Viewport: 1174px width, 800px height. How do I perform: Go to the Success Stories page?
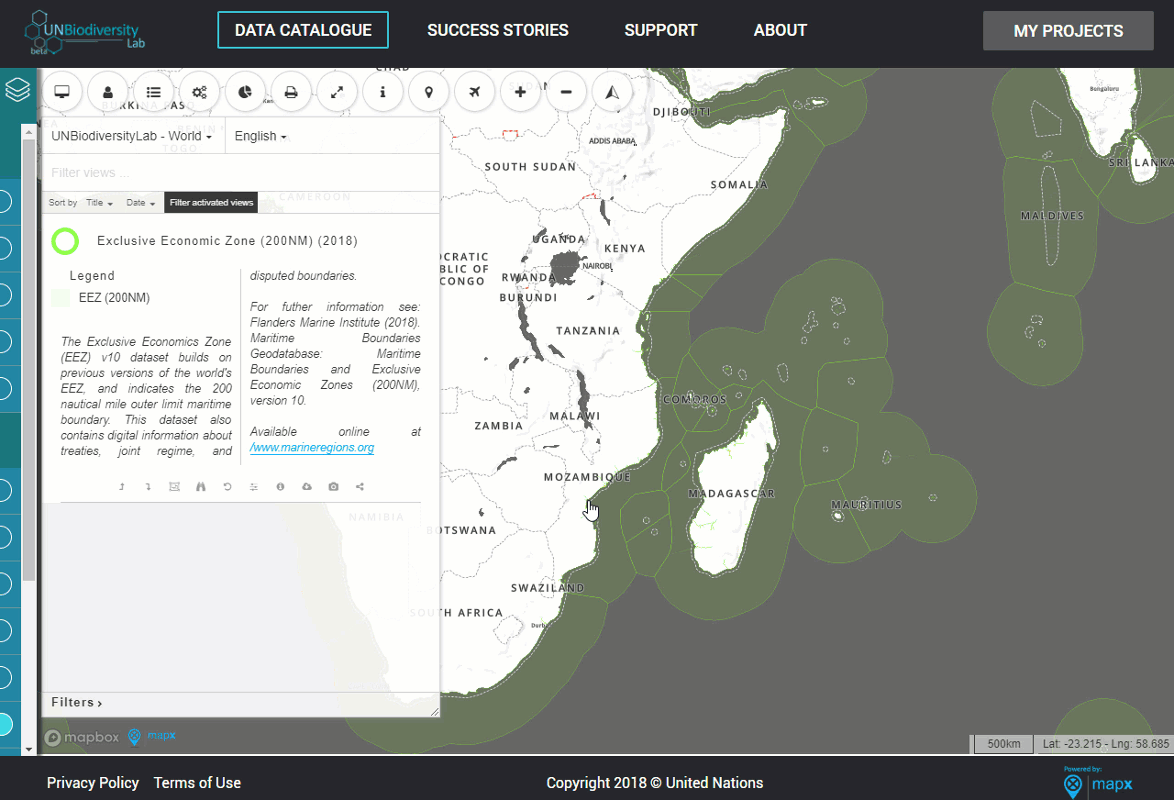[498, 31]
